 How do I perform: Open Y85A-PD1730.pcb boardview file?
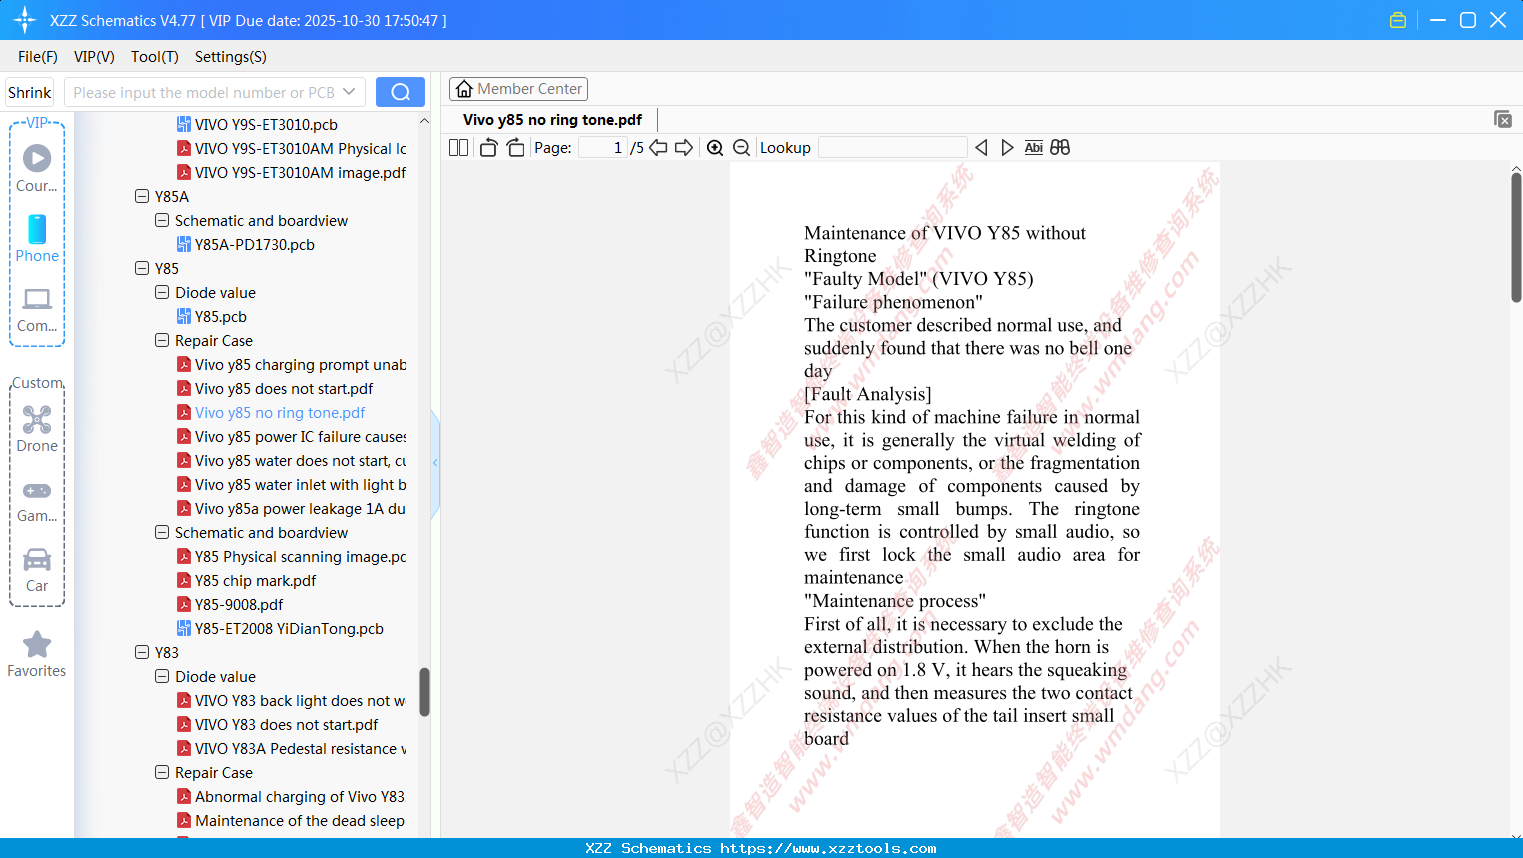(245, 245)
